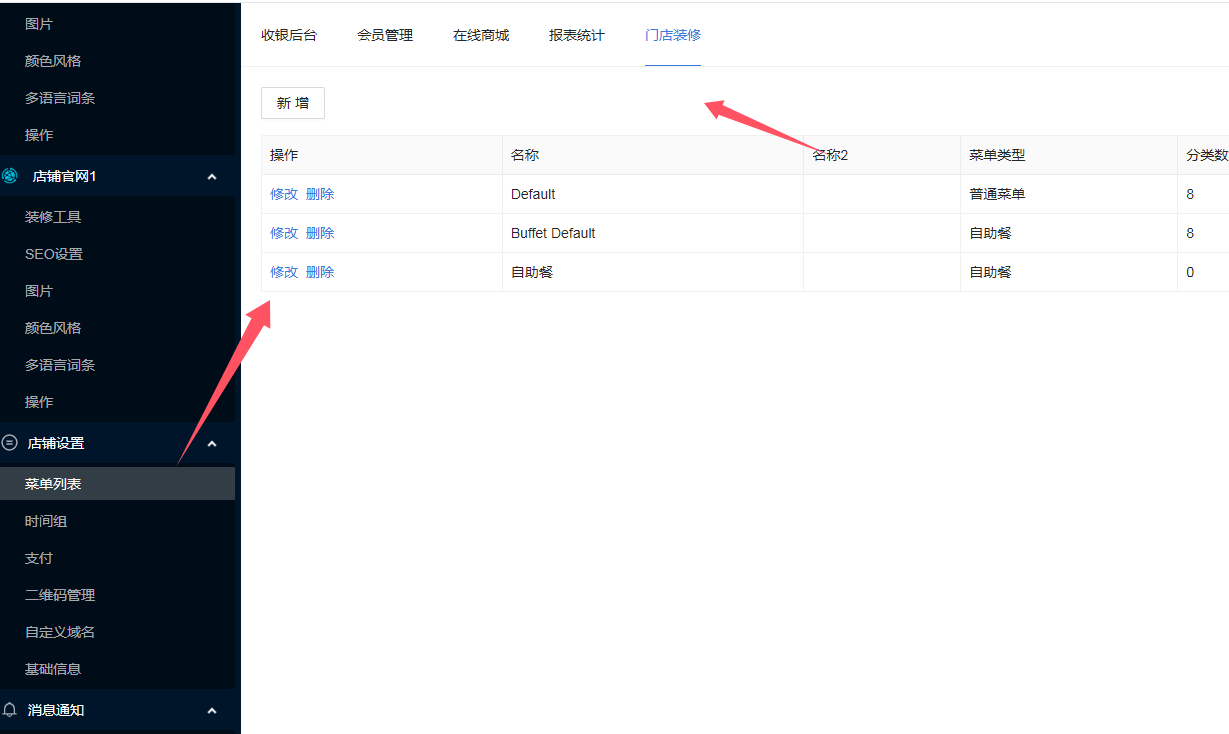Click the 店铺设置 section icon
1229x734 pixels.
coord(10,442)
